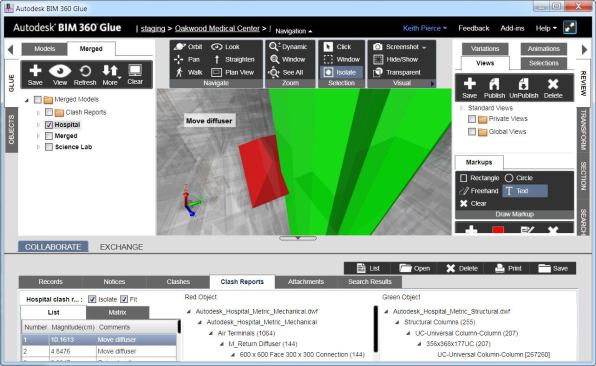The height and width of the screenshot is (366, 596).
Task: Choose Window zoom tool
Action: tap(287, 59)
